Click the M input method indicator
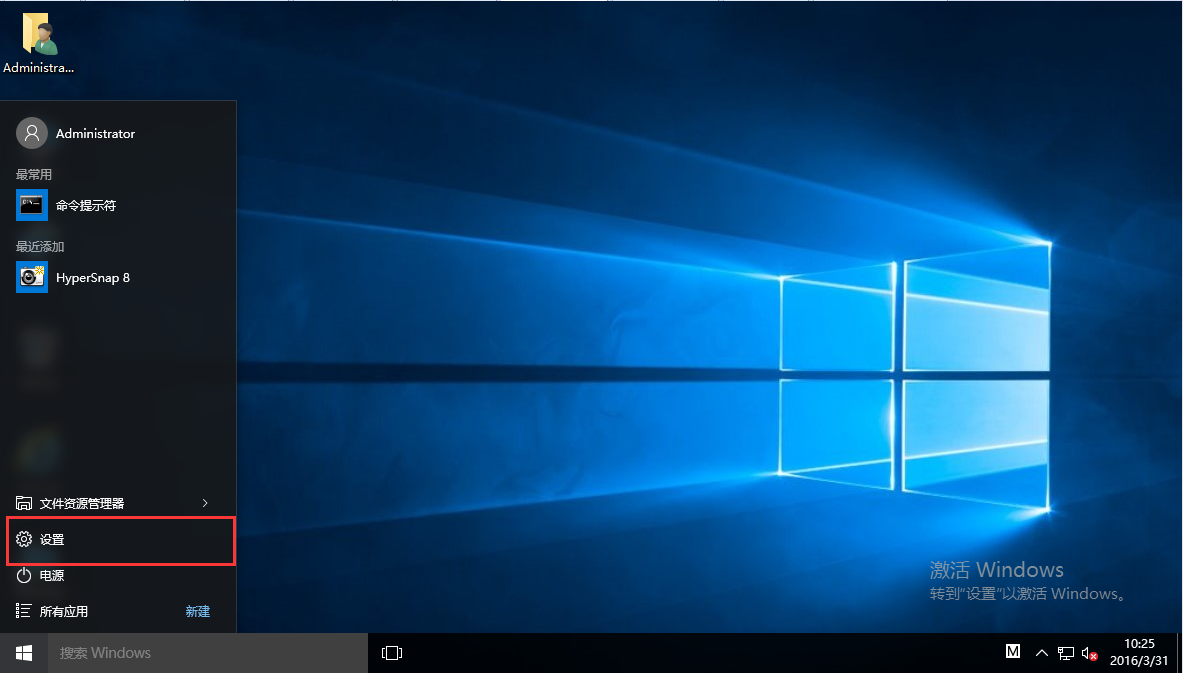 point(1013,652)
